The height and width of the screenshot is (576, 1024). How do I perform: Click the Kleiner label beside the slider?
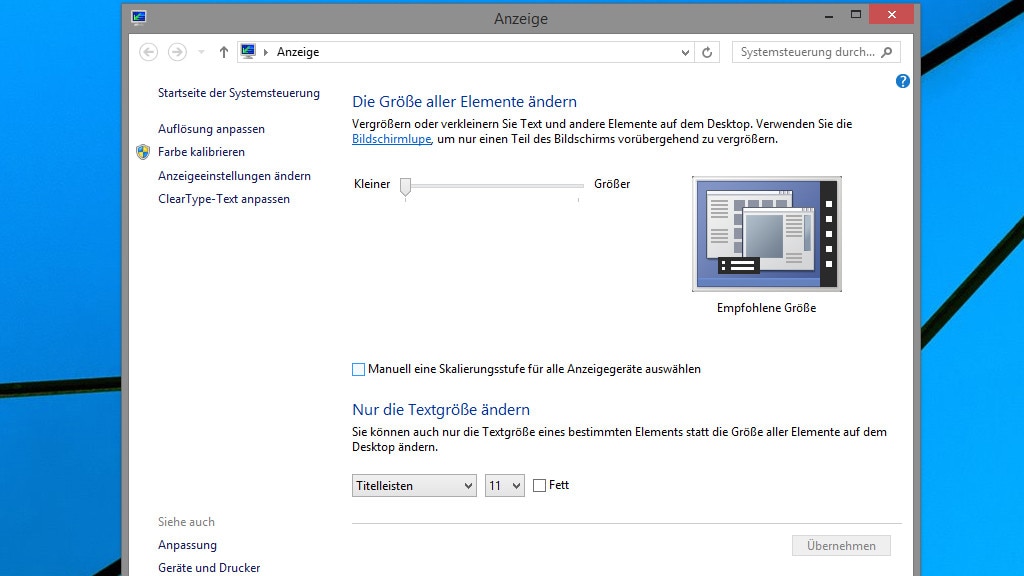coord(372,184)
